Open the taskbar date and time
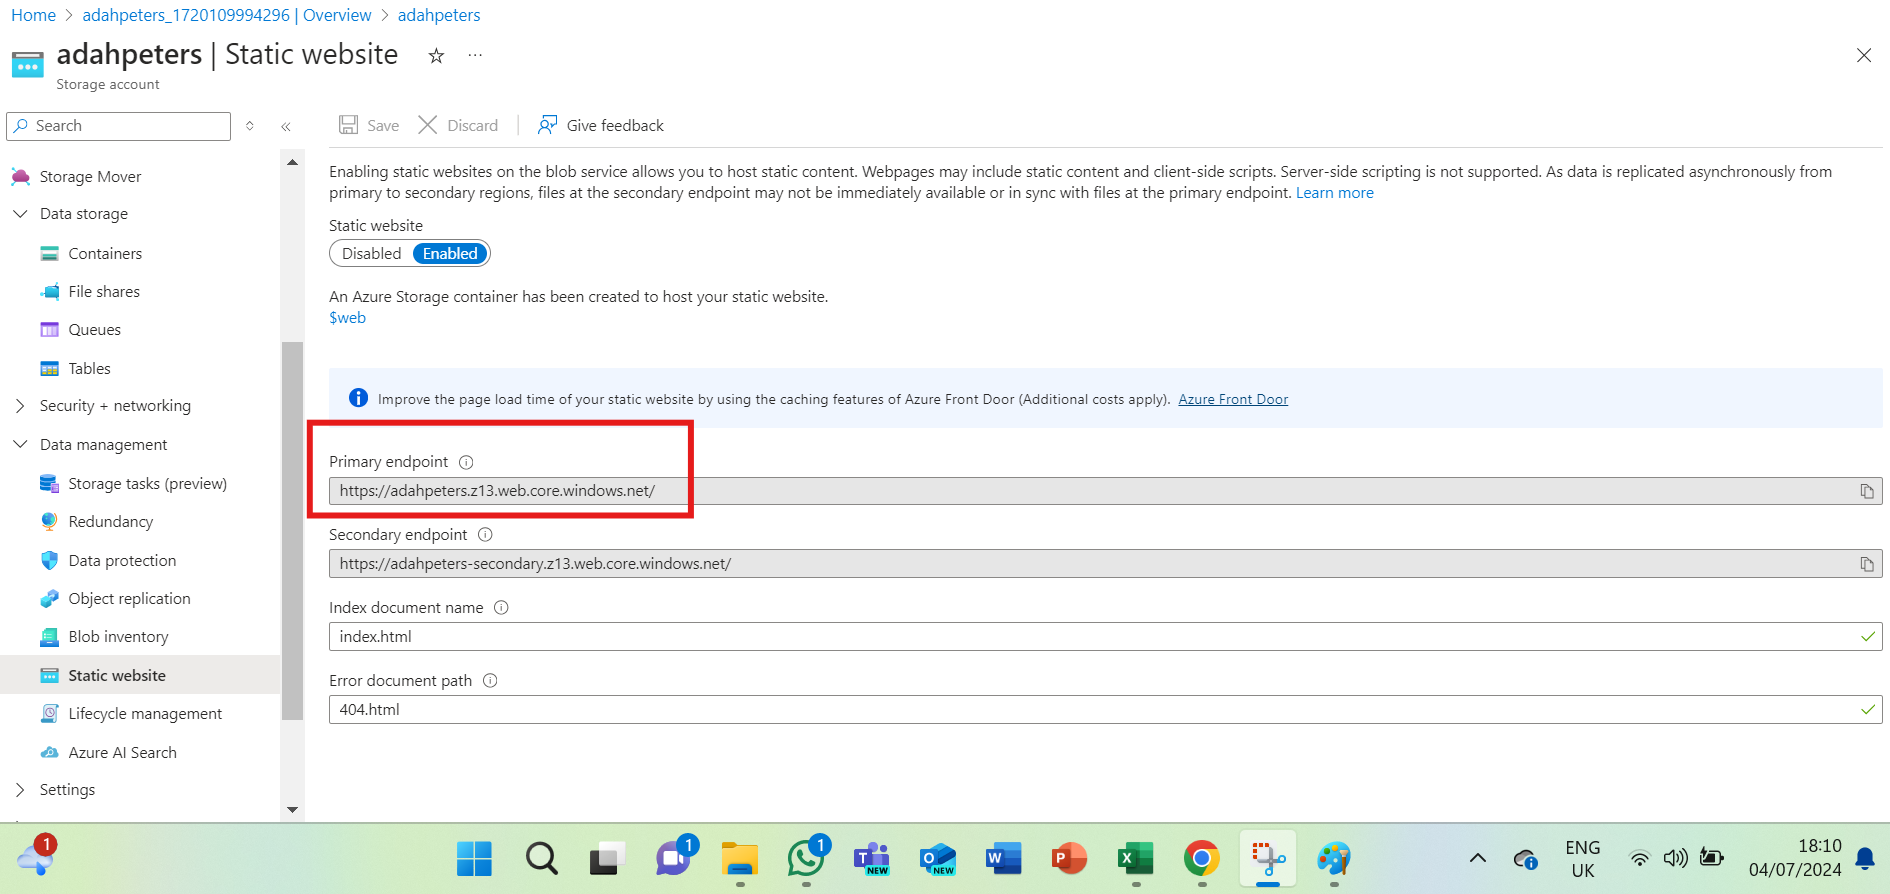The width and height of the screenshot is (1890, 894). [1795, 858]
